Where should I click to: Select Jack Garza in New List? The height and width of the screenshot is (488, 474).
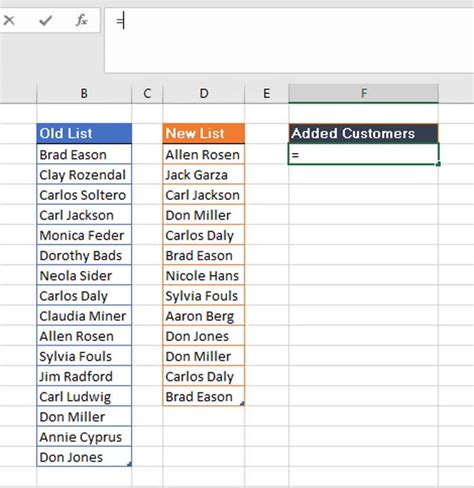[x=204, y=174]
